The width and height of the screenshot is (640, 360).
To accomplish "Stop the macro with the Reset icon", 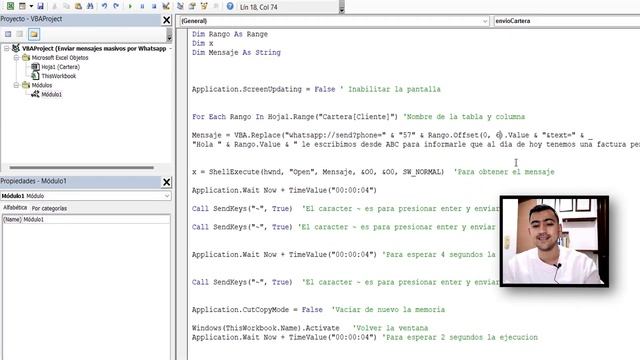I will coord(154,6).
